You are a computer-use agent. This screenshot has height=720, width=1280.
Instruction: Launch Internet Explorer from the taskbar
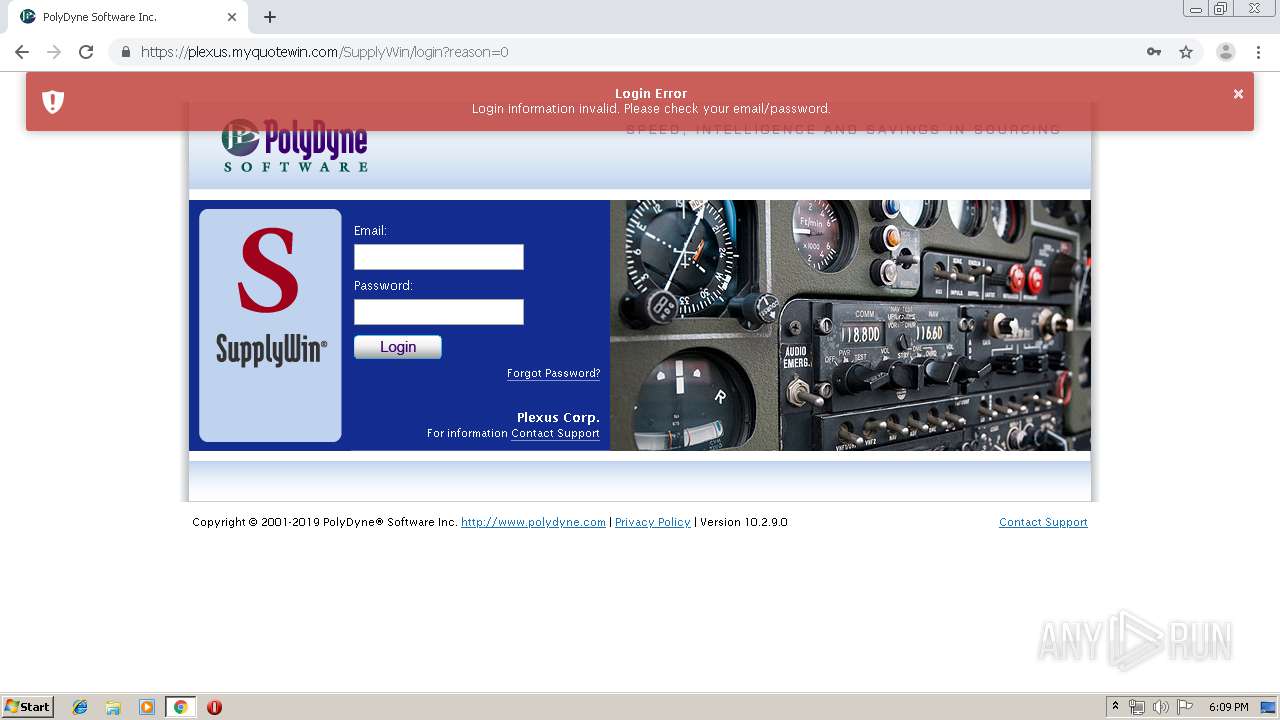(80, 707)
